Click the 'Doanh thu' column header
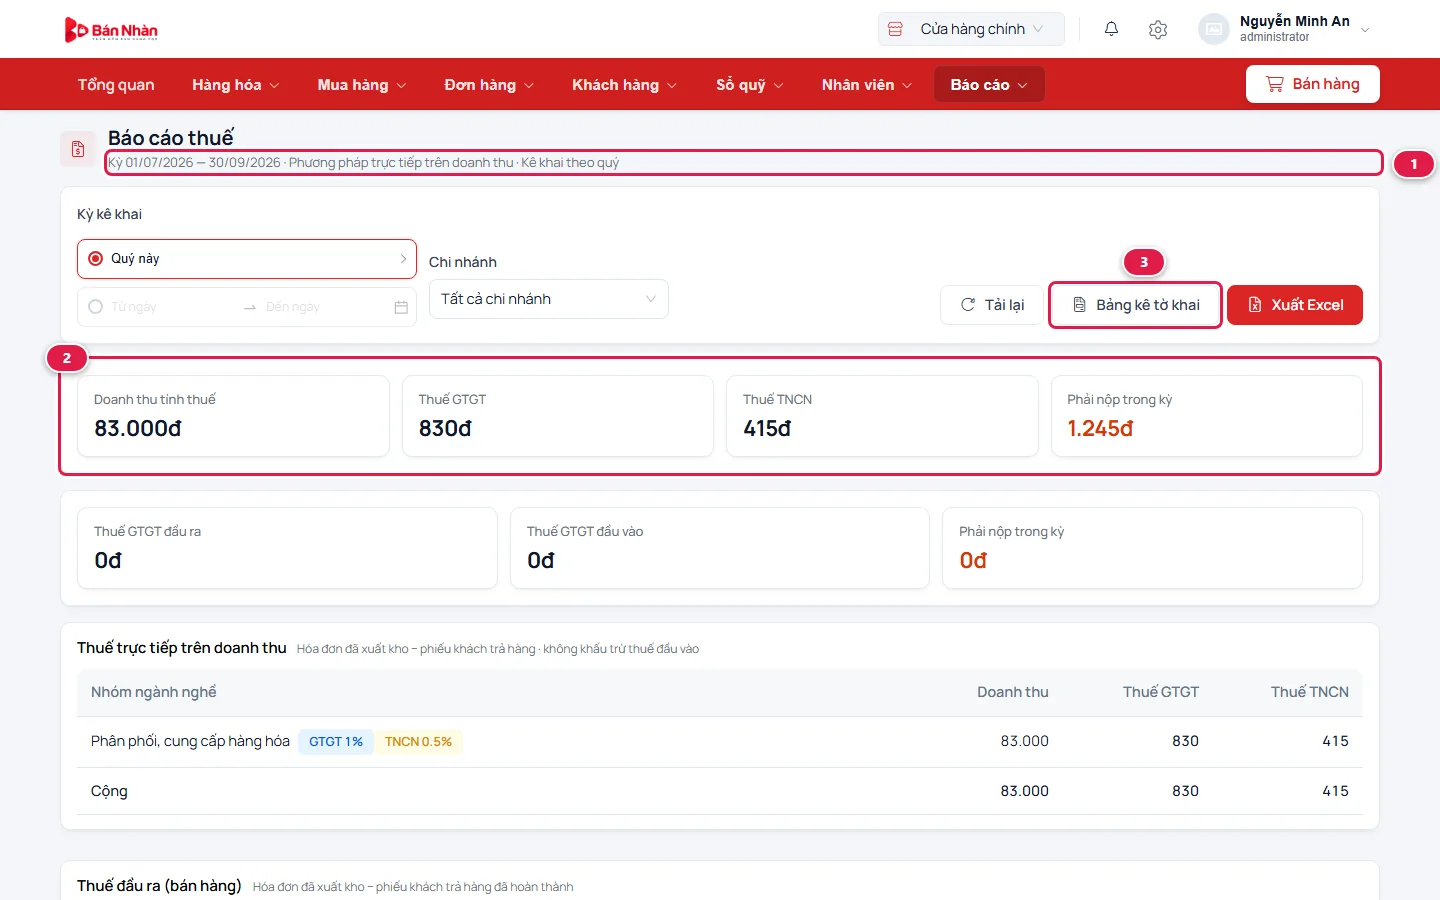Screen dimensions: 1440x900 point(1013,692)
